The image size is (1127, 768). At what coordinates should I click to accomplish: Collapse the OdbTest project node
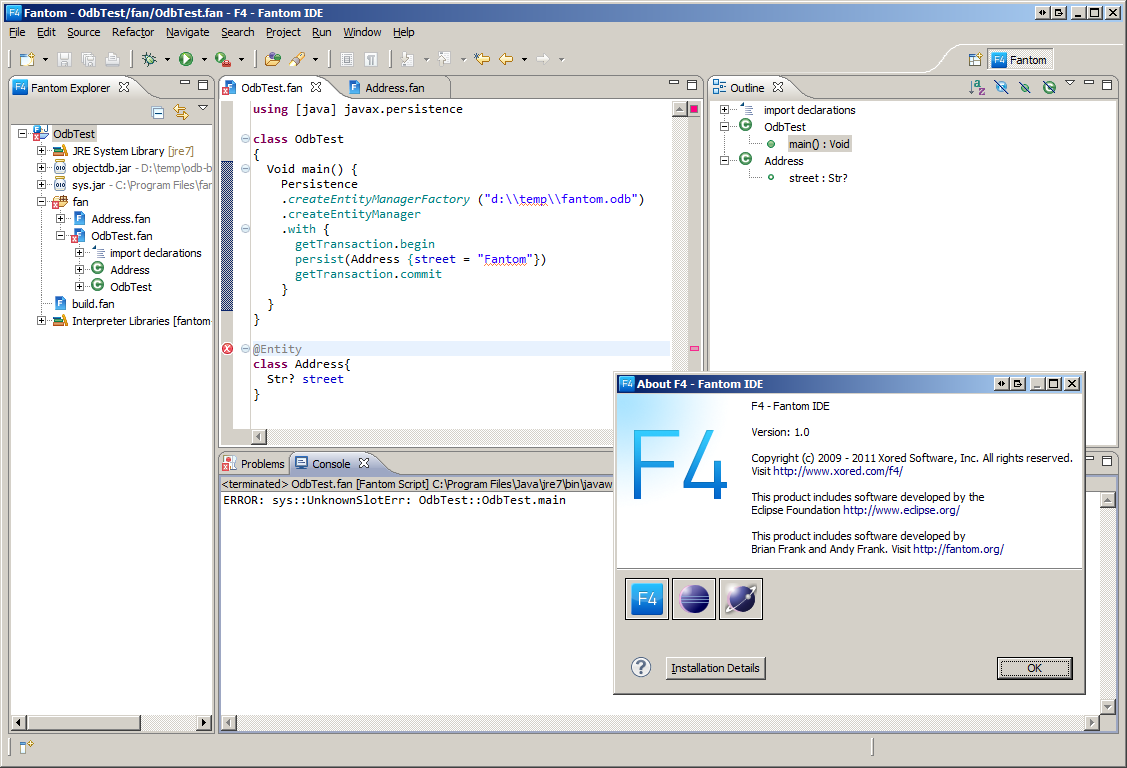(x=22, y=134)
